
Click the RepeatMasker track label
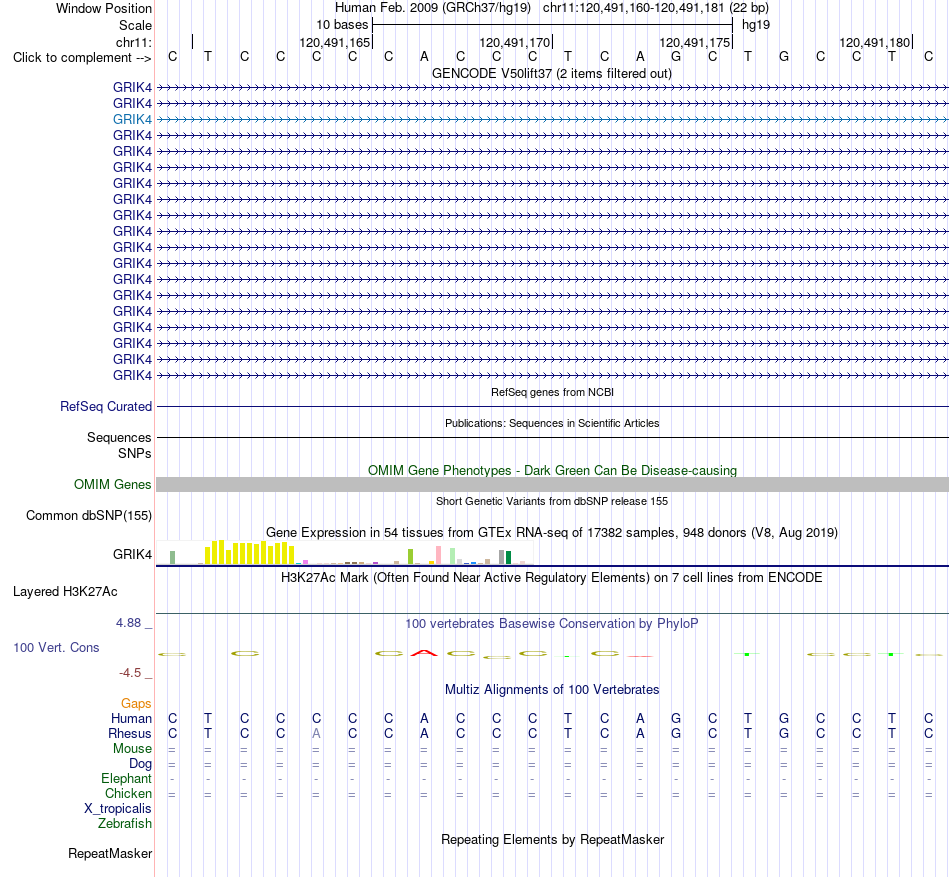[110, 853]
